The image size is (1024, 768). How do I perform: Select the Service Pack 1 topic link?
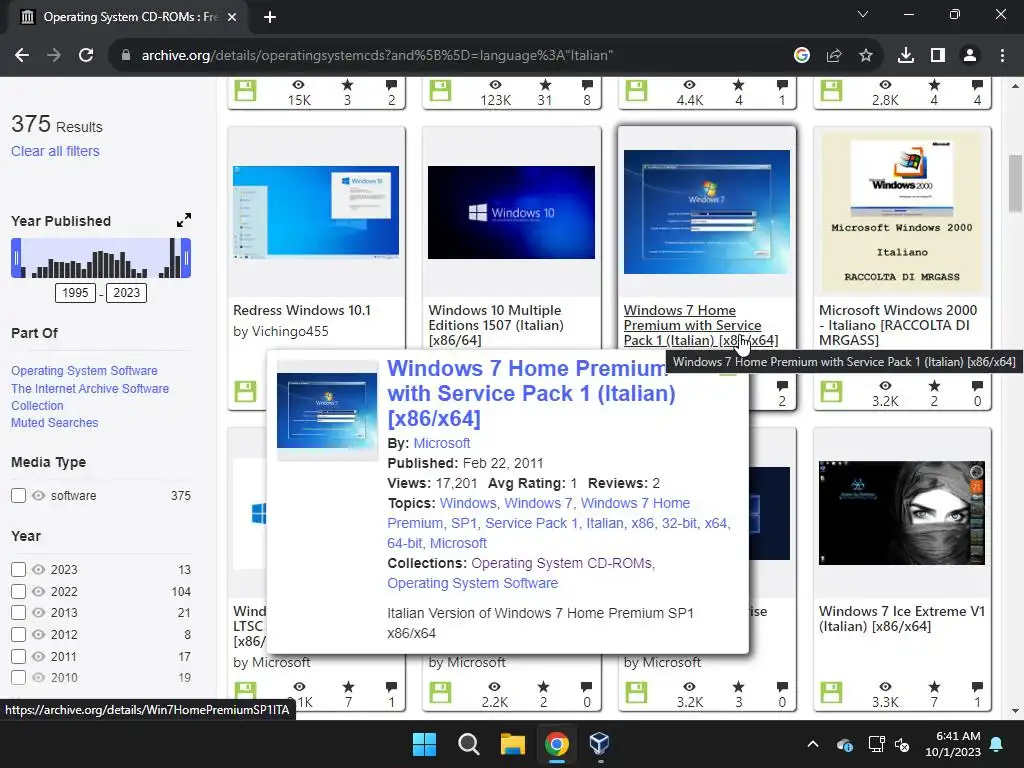[x=532, y=523]
